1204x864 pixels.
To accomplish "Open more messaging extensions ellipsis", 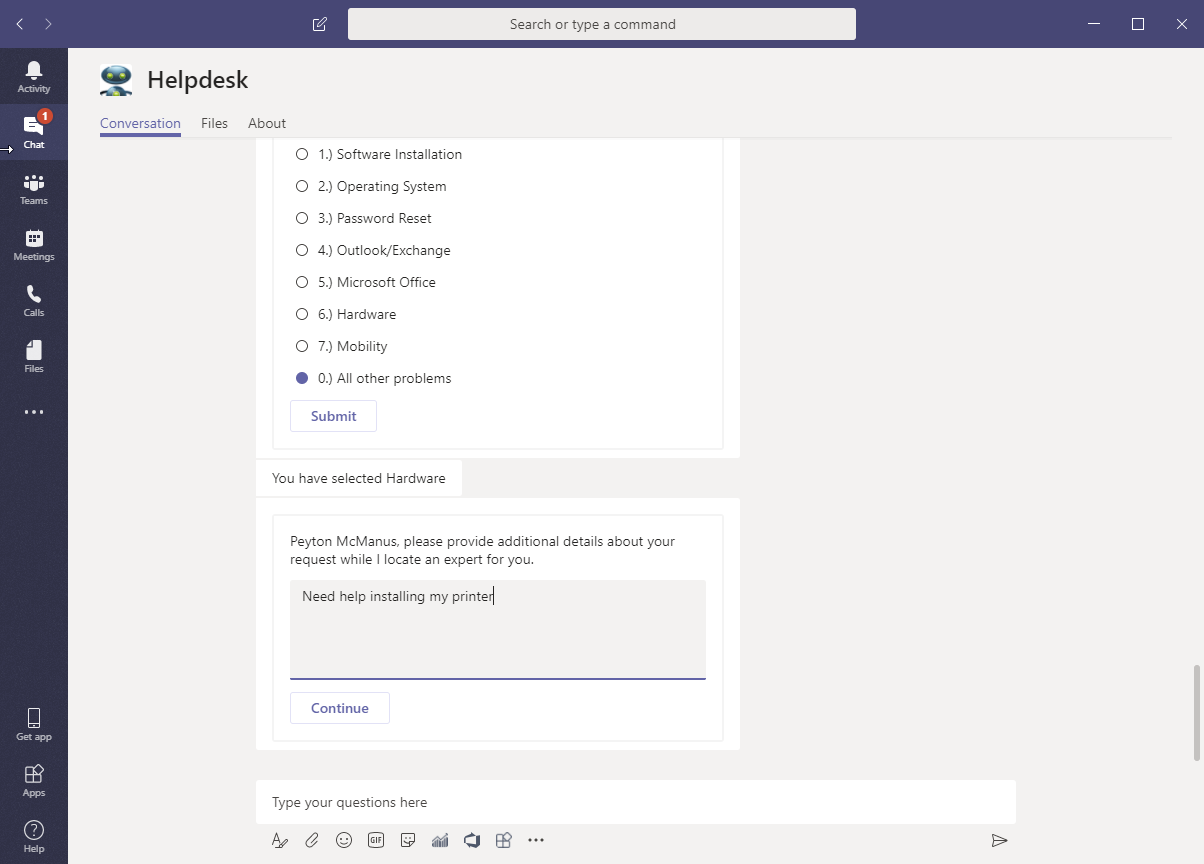I will tap(536, 840).
